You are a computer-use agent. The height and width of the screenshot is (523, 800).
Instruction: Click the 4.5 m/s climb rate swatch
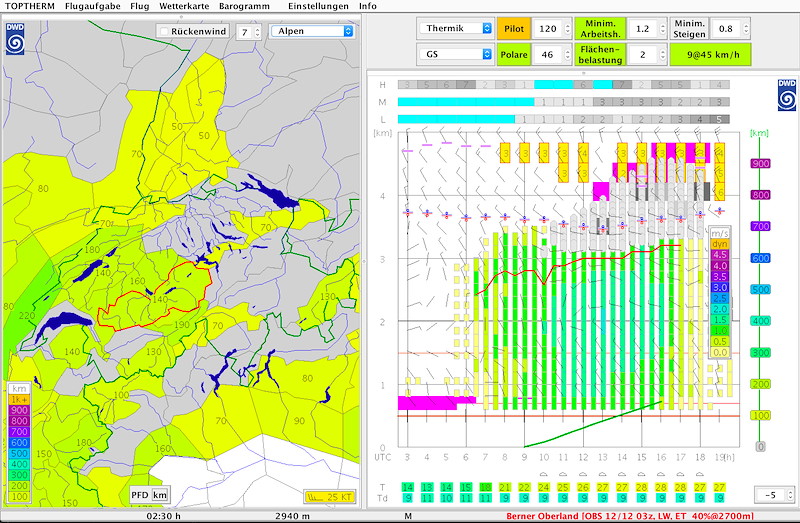coord(719,255)
